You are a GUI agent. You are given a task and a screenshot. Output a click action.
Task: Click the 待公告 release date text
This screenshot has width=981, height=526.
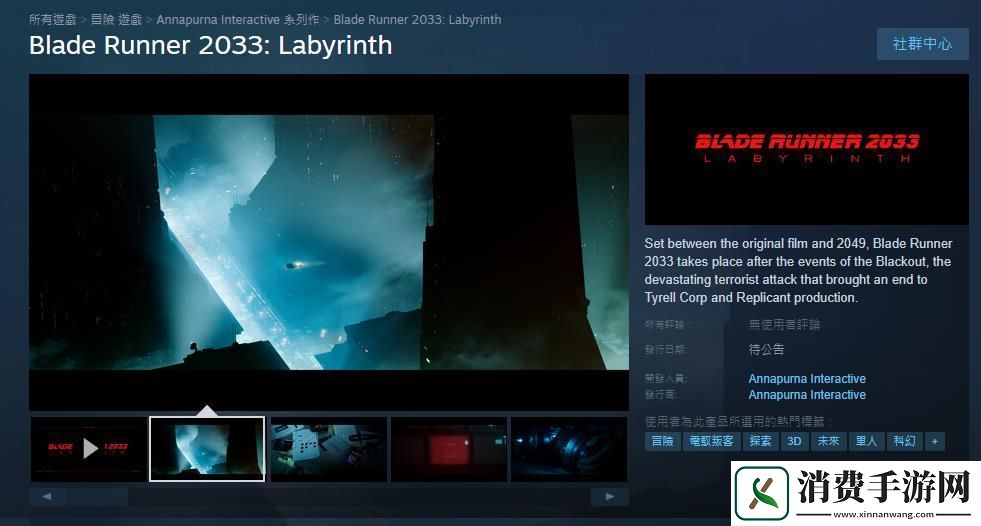pyautogui.click(x=766, y=349)
